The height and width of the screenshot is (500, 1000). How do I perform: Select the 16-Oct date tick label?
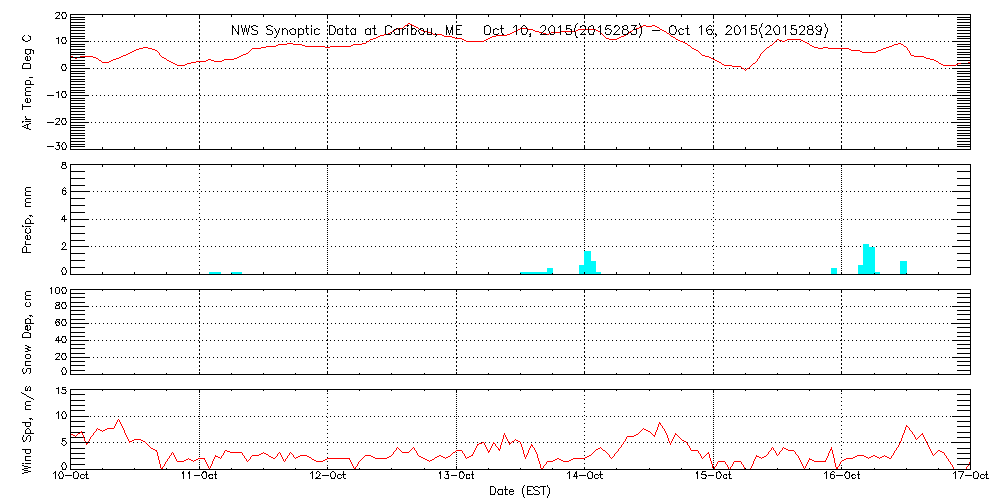[842, 477]
